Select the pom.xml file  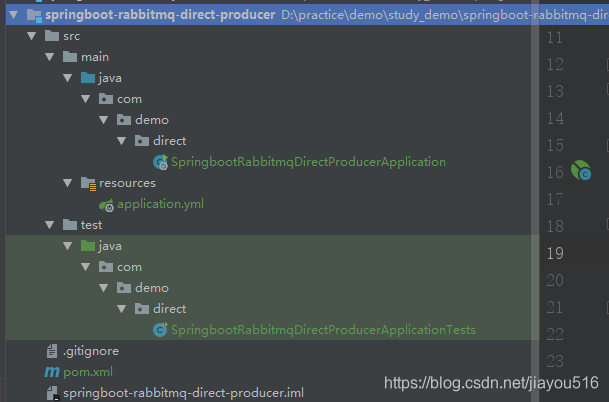tap(88, 372)
